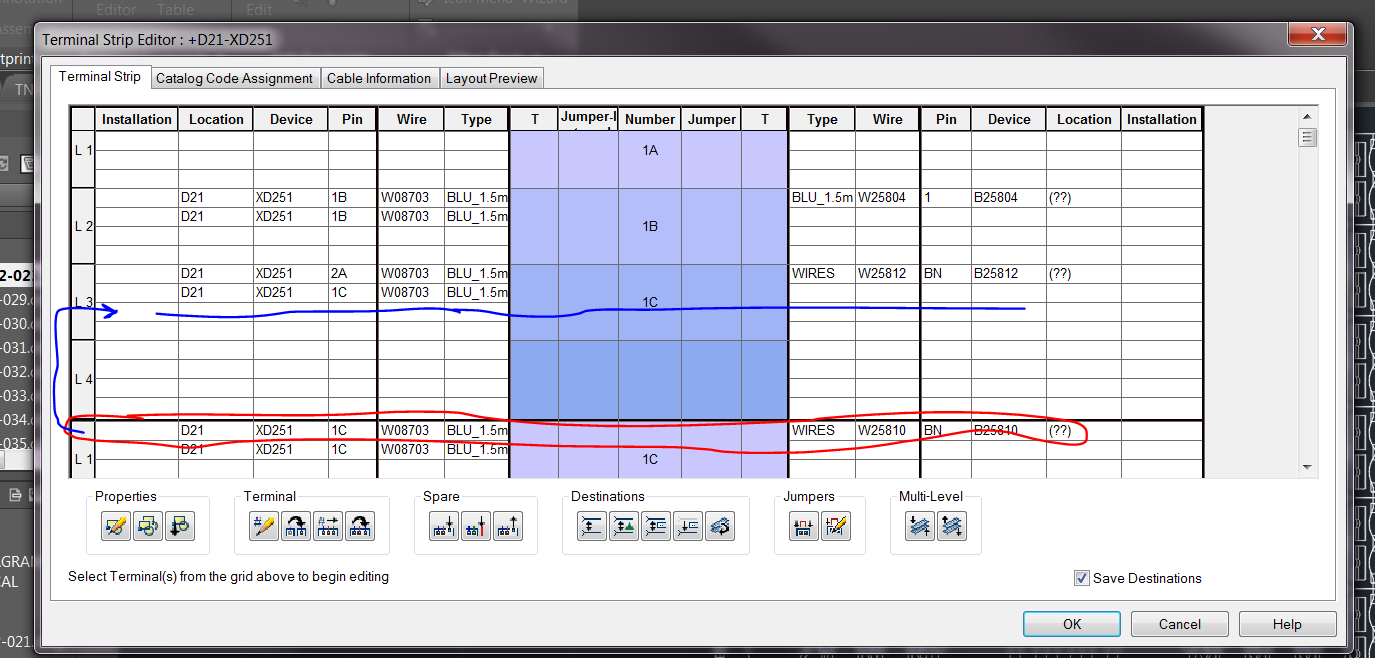
Task: Click the Paste terminal properties icon
Action: 180,525
